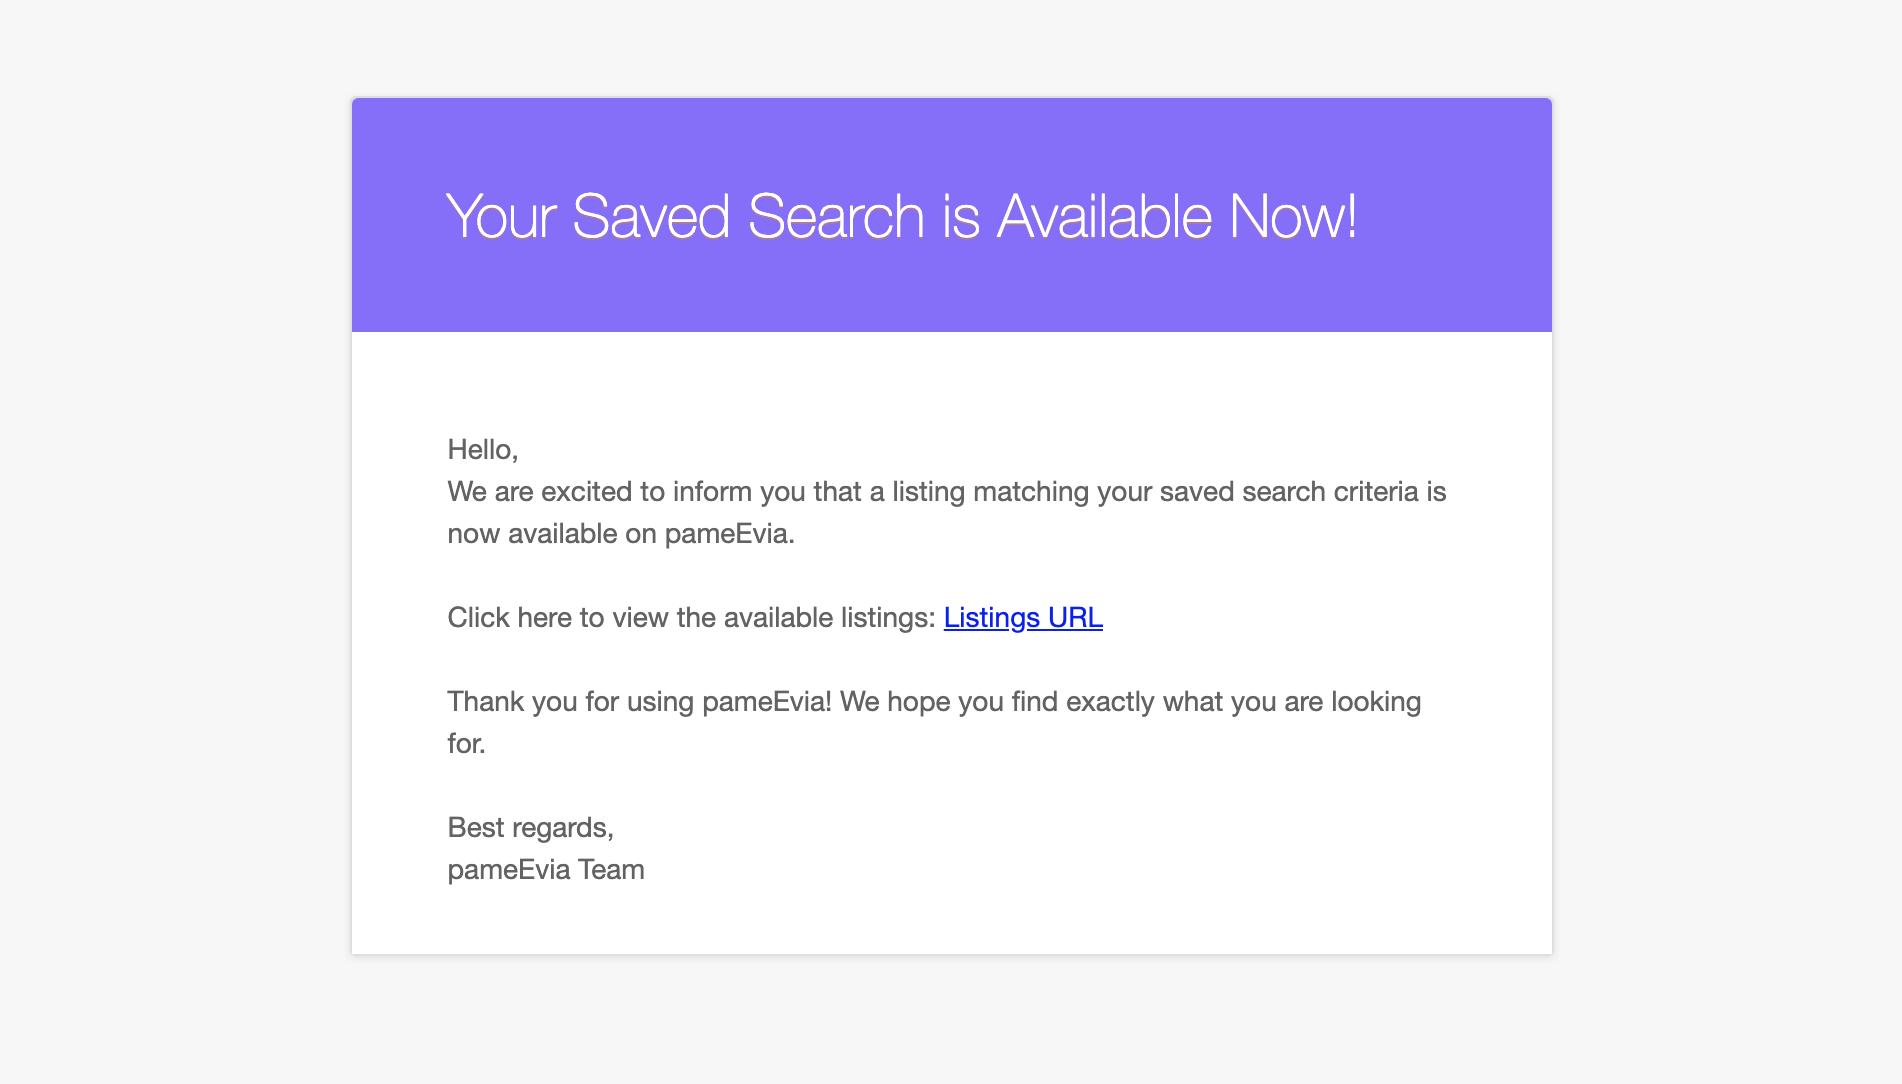Click "Available Now!" in the header title
This screenshot has height=1084, width=1902.
1176,216
